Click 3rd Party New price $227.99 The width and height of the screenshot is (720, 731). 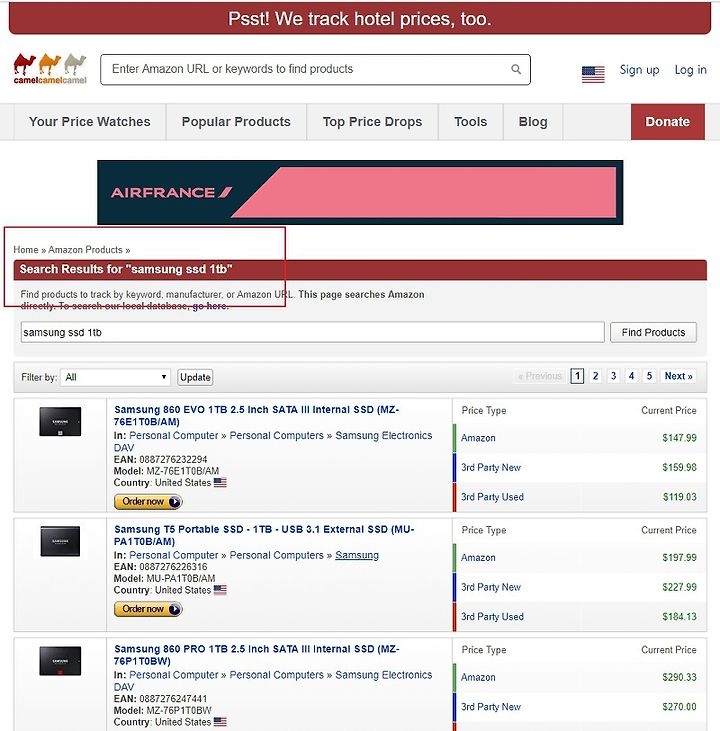click(679, 587)
